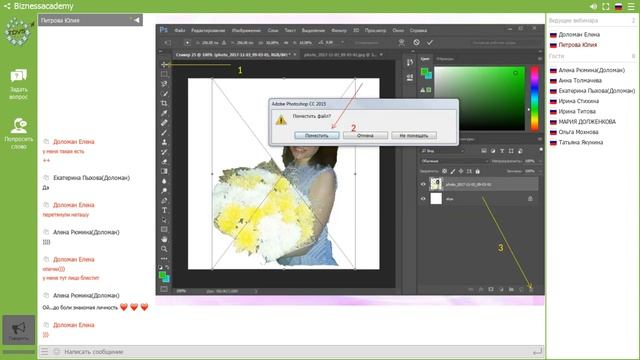This screenshot has width=640, height=360.
Task: Open the layer opacity dropdown
Action: point(540,161)
